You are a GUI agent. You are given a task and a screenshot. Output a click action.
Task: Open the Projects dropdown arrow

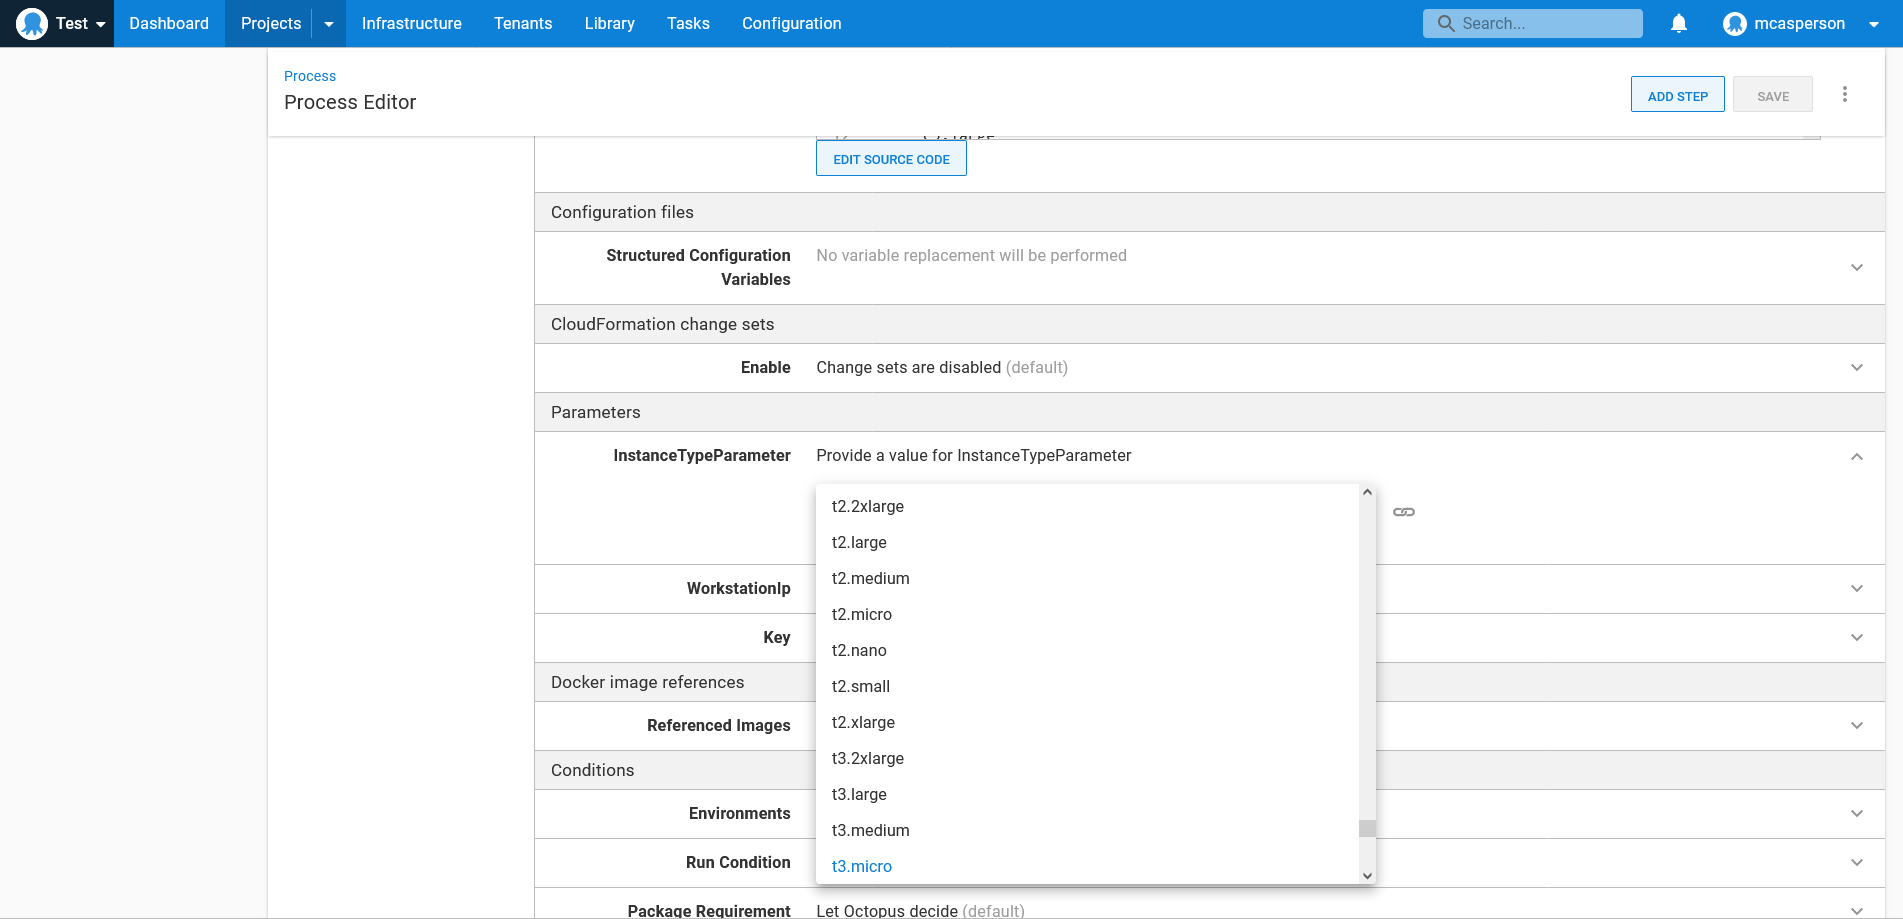tap(329, 24)
